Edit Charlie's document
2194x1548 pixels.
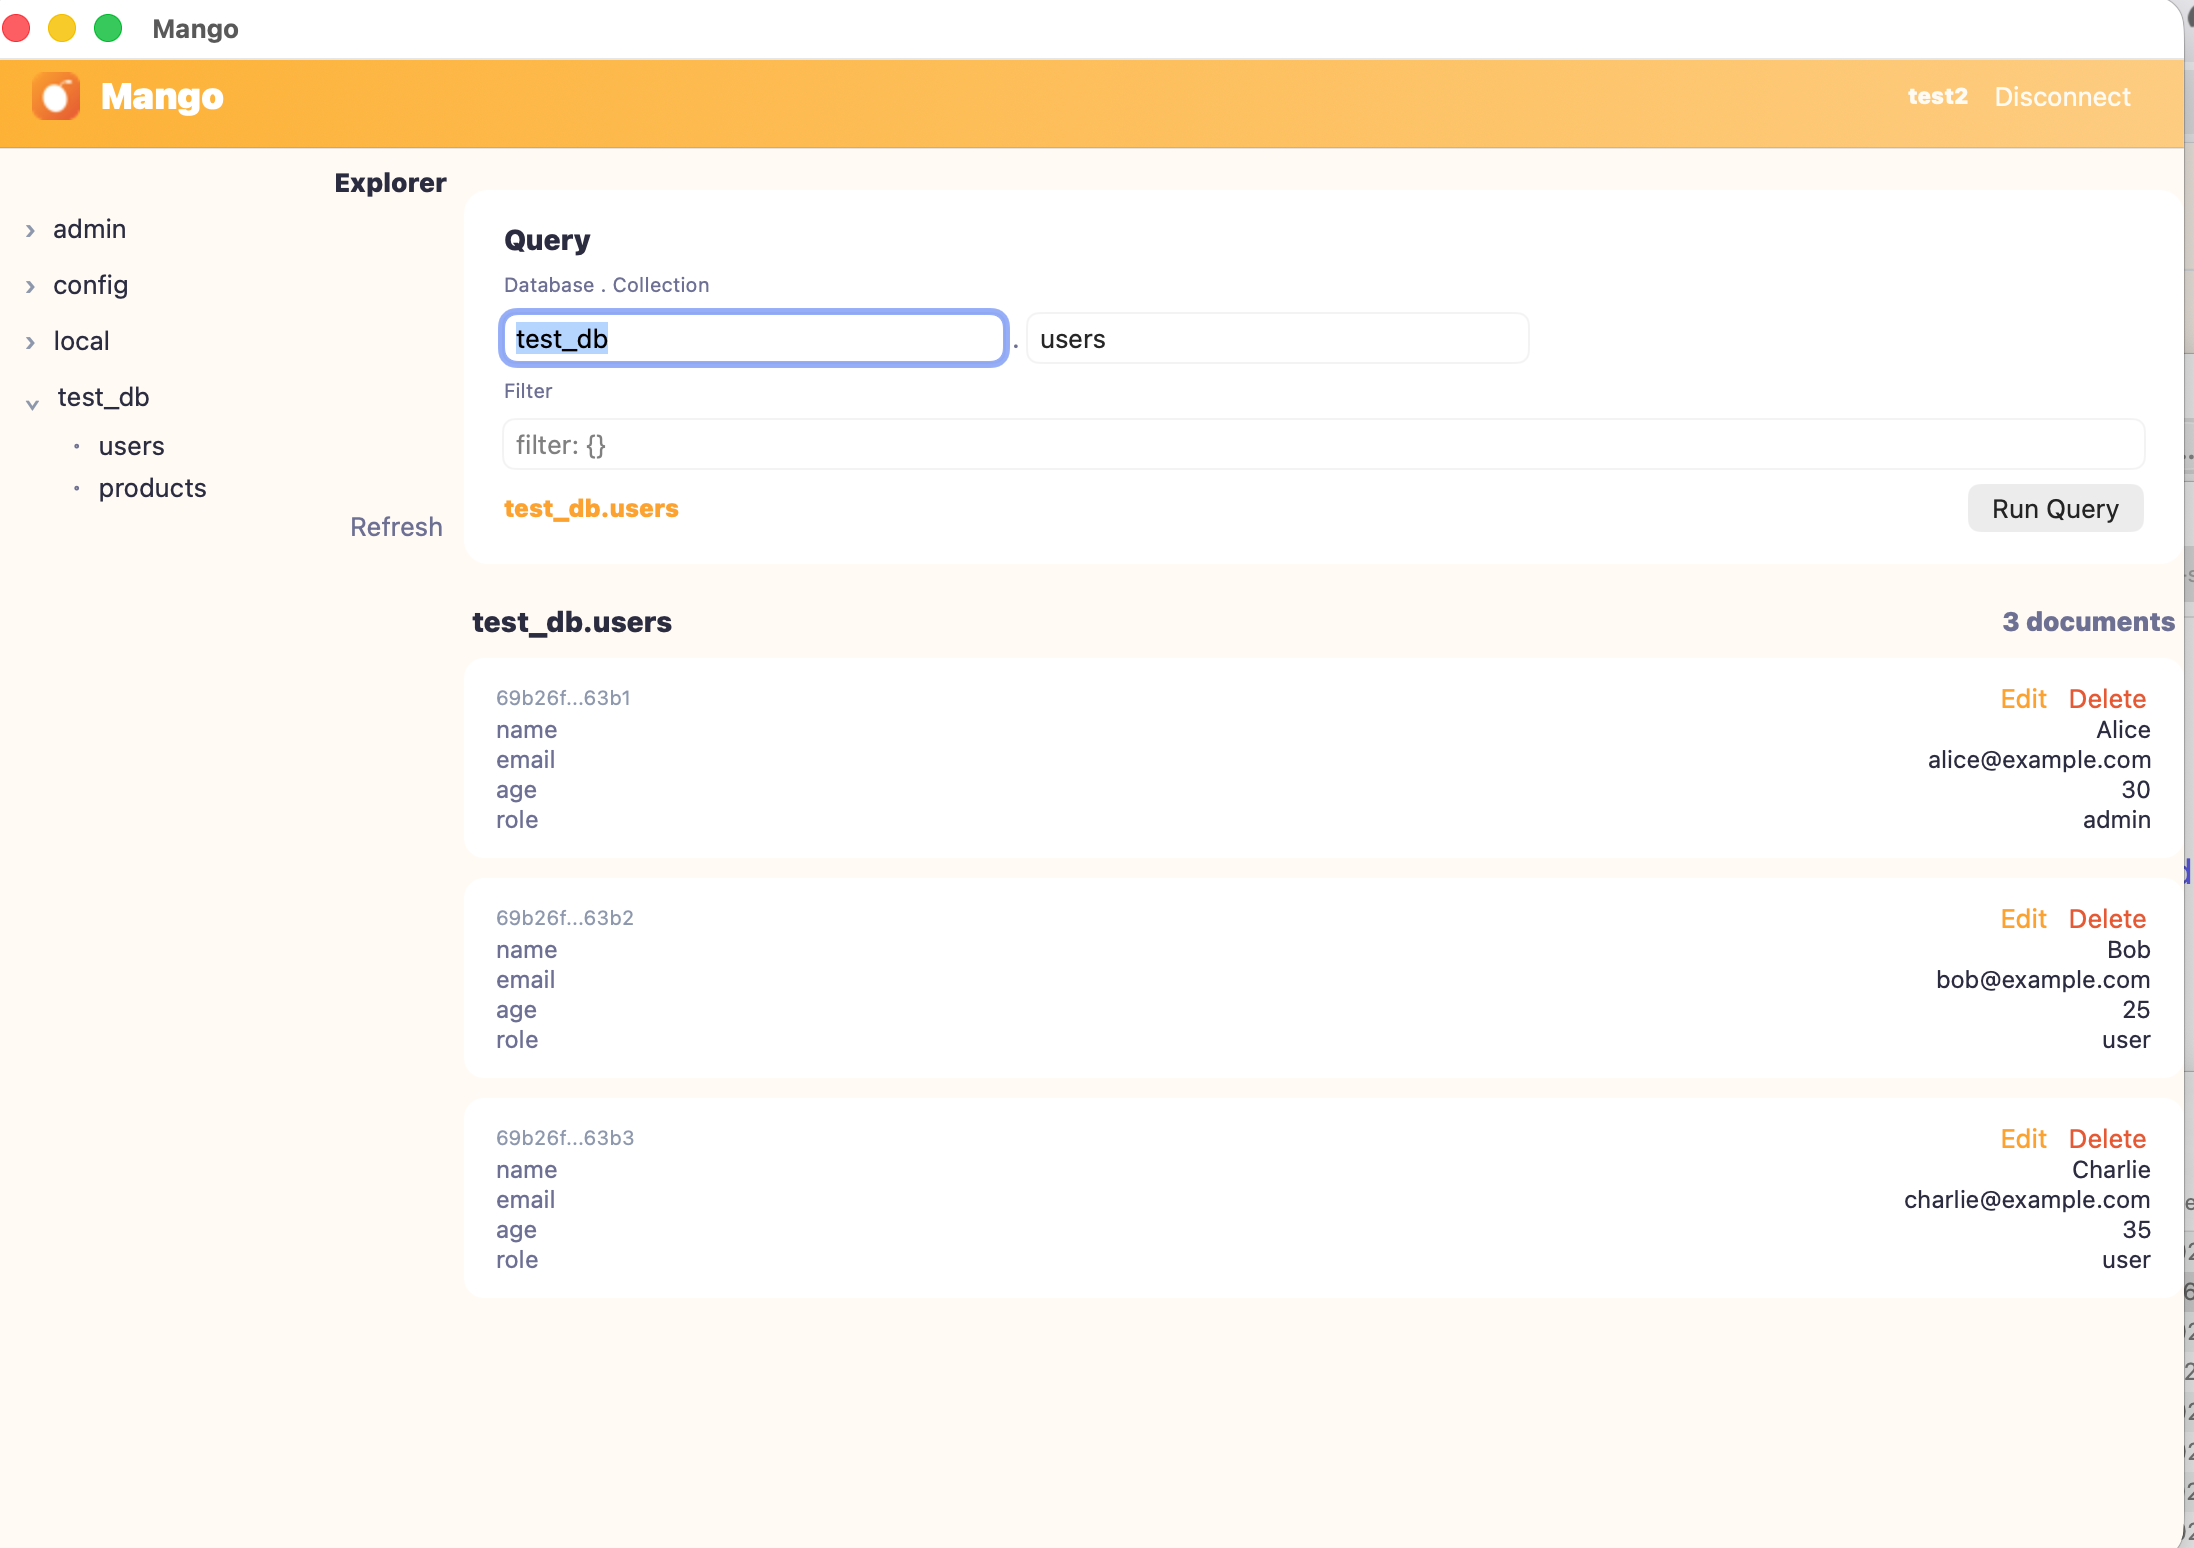click(x=2022, y=1138)
